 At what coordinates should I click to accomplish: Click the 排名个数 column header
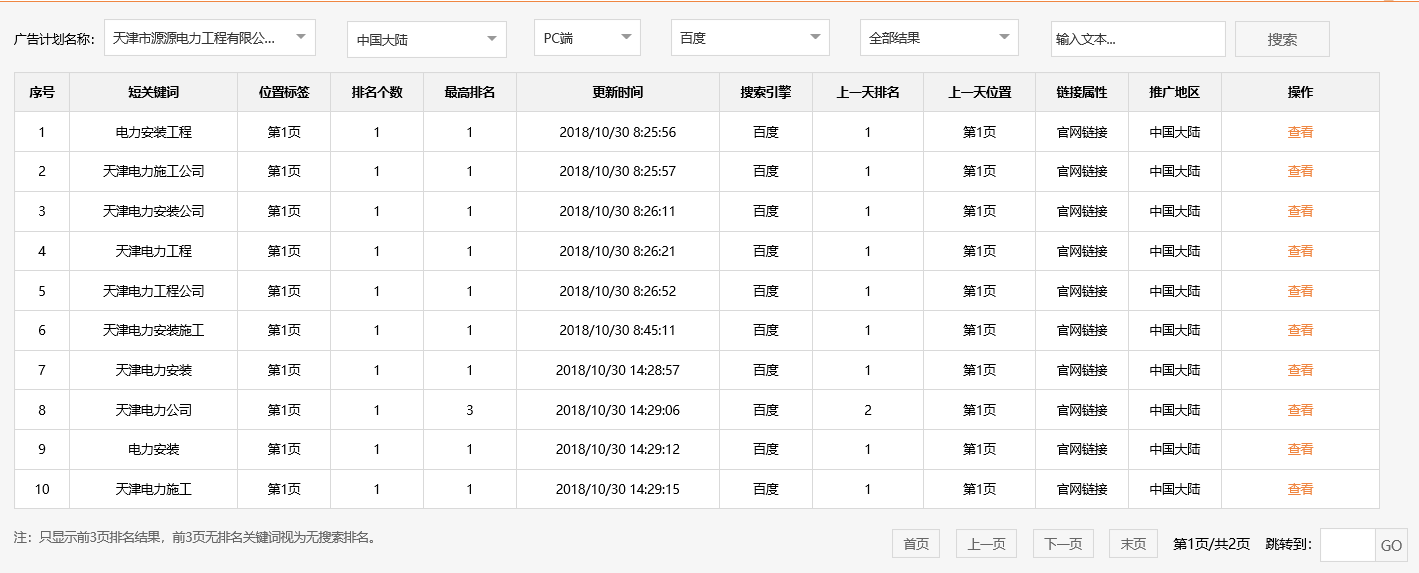click(x=377, y=92)
